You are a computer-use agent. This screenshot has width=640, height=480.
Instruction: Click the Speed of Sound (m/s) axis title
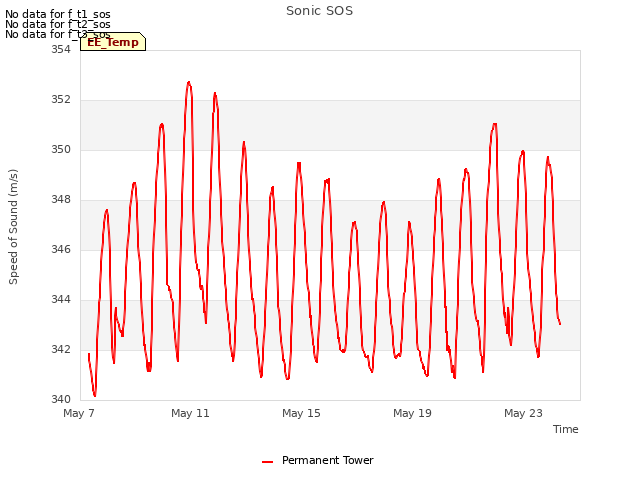(x=13, y=227)
